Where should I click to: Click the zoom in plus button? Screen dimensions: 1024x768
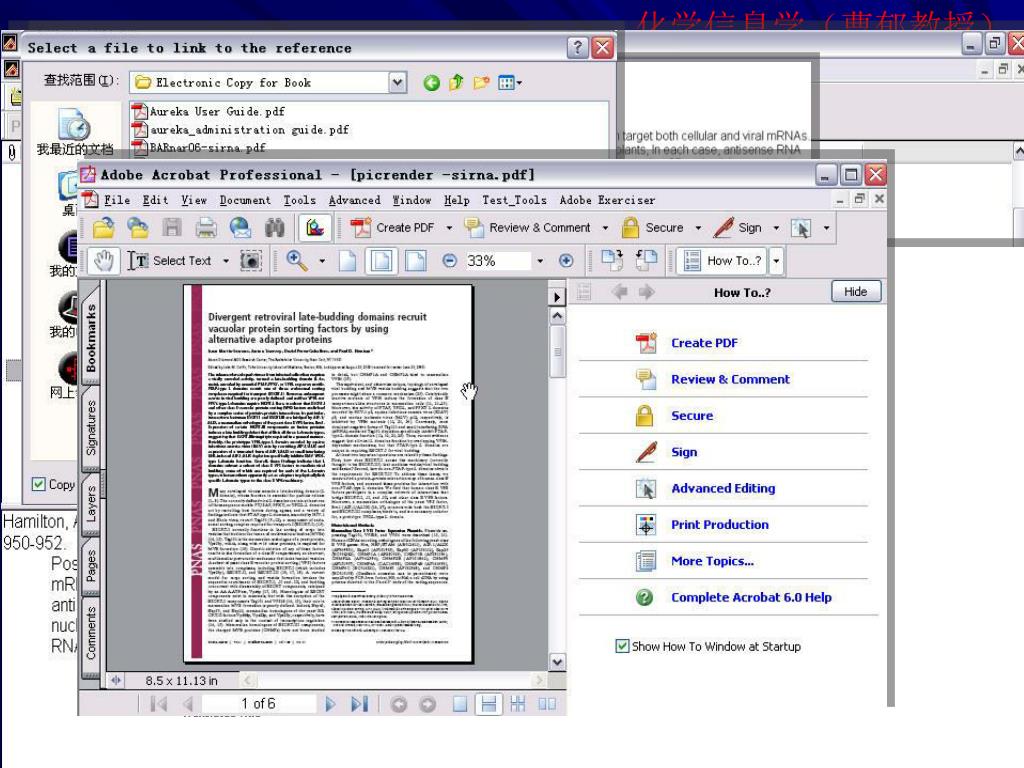coord(566,261)
